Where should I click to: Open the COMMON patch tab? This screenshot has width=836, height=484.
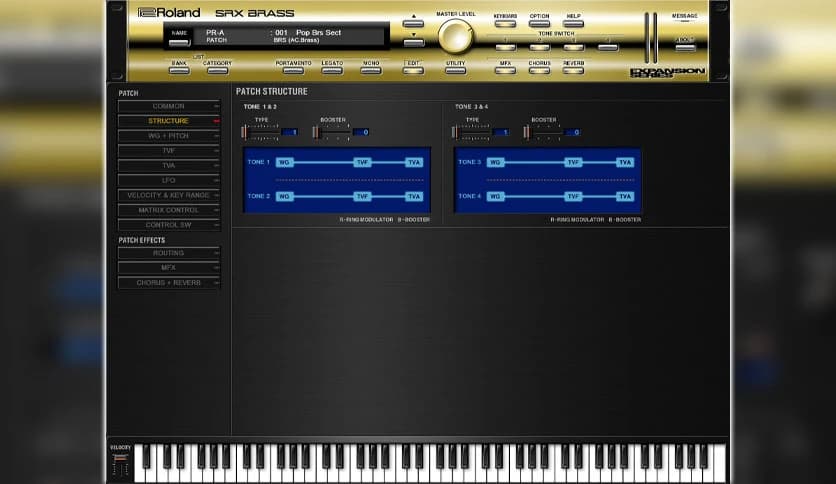tap(168, 106)
